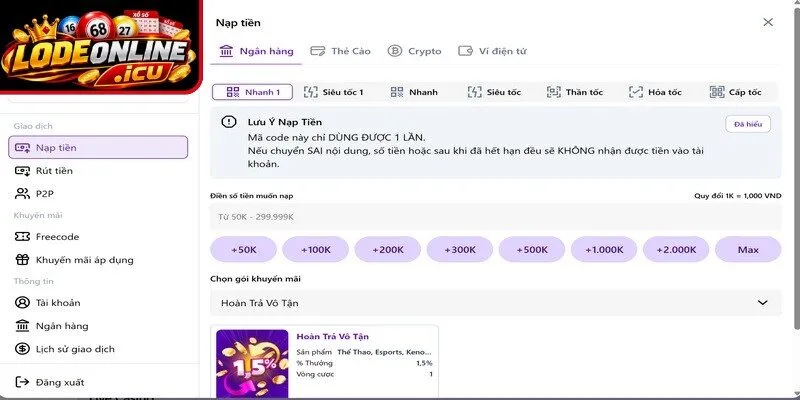Image resolution: width=800 pixels, height=400 pixels.
Task: Add +50K to the deposit amount
Action: [x=243, y=249]
